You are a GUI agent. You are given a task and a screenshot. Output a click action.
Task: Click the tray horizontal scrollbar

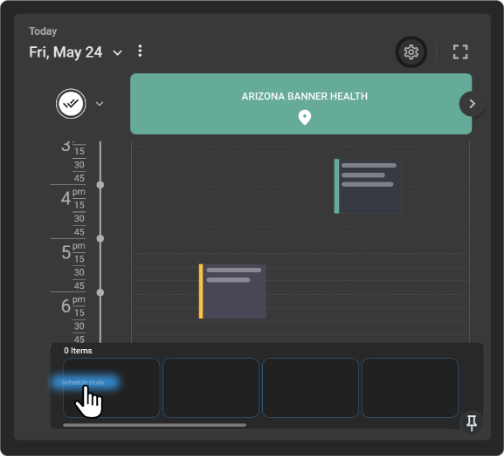click(x=155, y=425)
